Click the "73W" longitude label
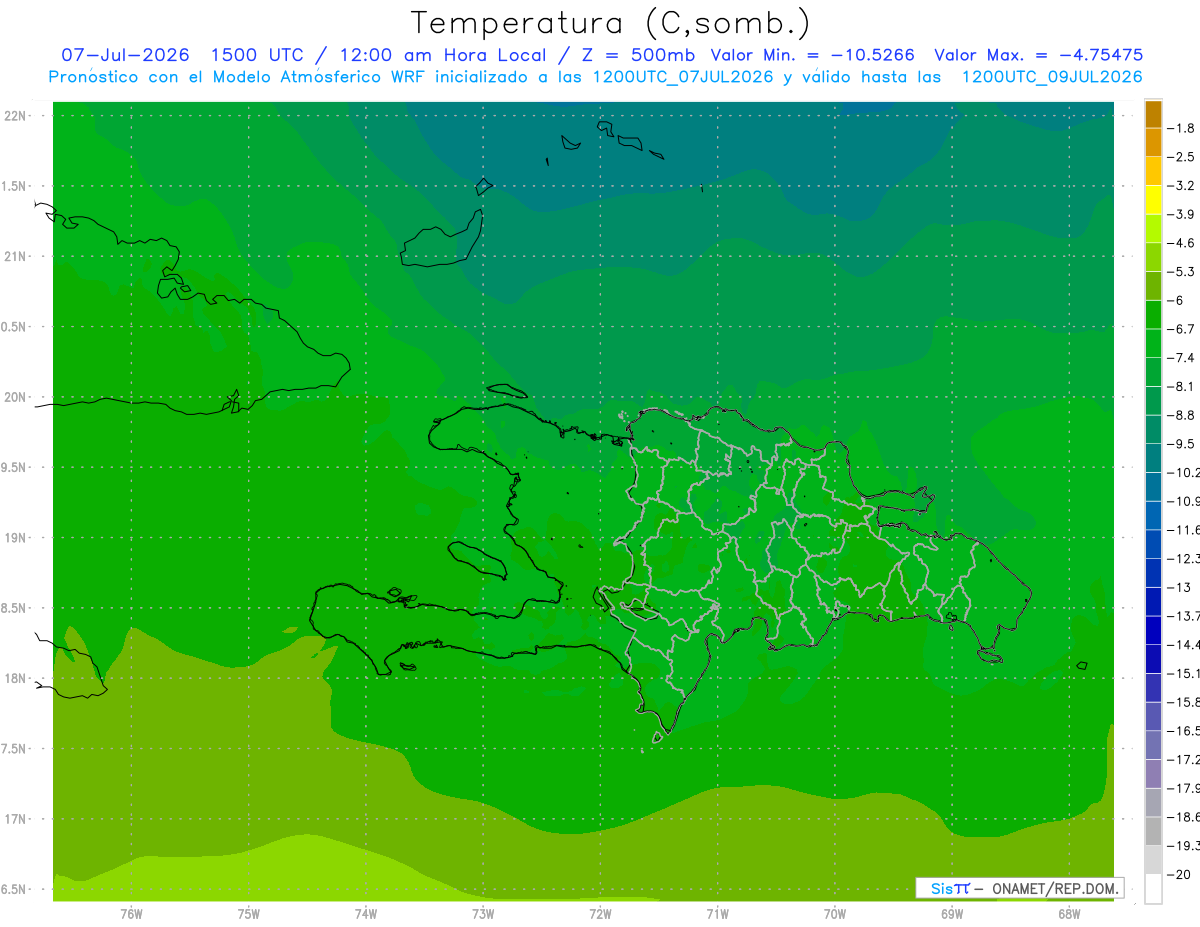This screenshot has height=927, width=1200. (x=483, y=914)
